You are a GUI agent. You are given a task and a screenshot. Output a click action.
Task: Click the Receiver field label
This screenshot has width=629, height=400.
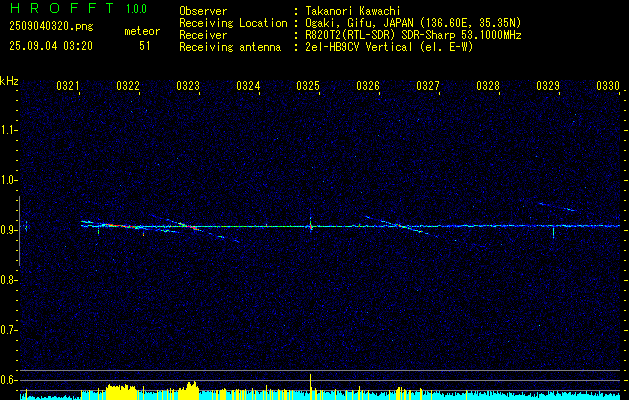coord(203,35)
